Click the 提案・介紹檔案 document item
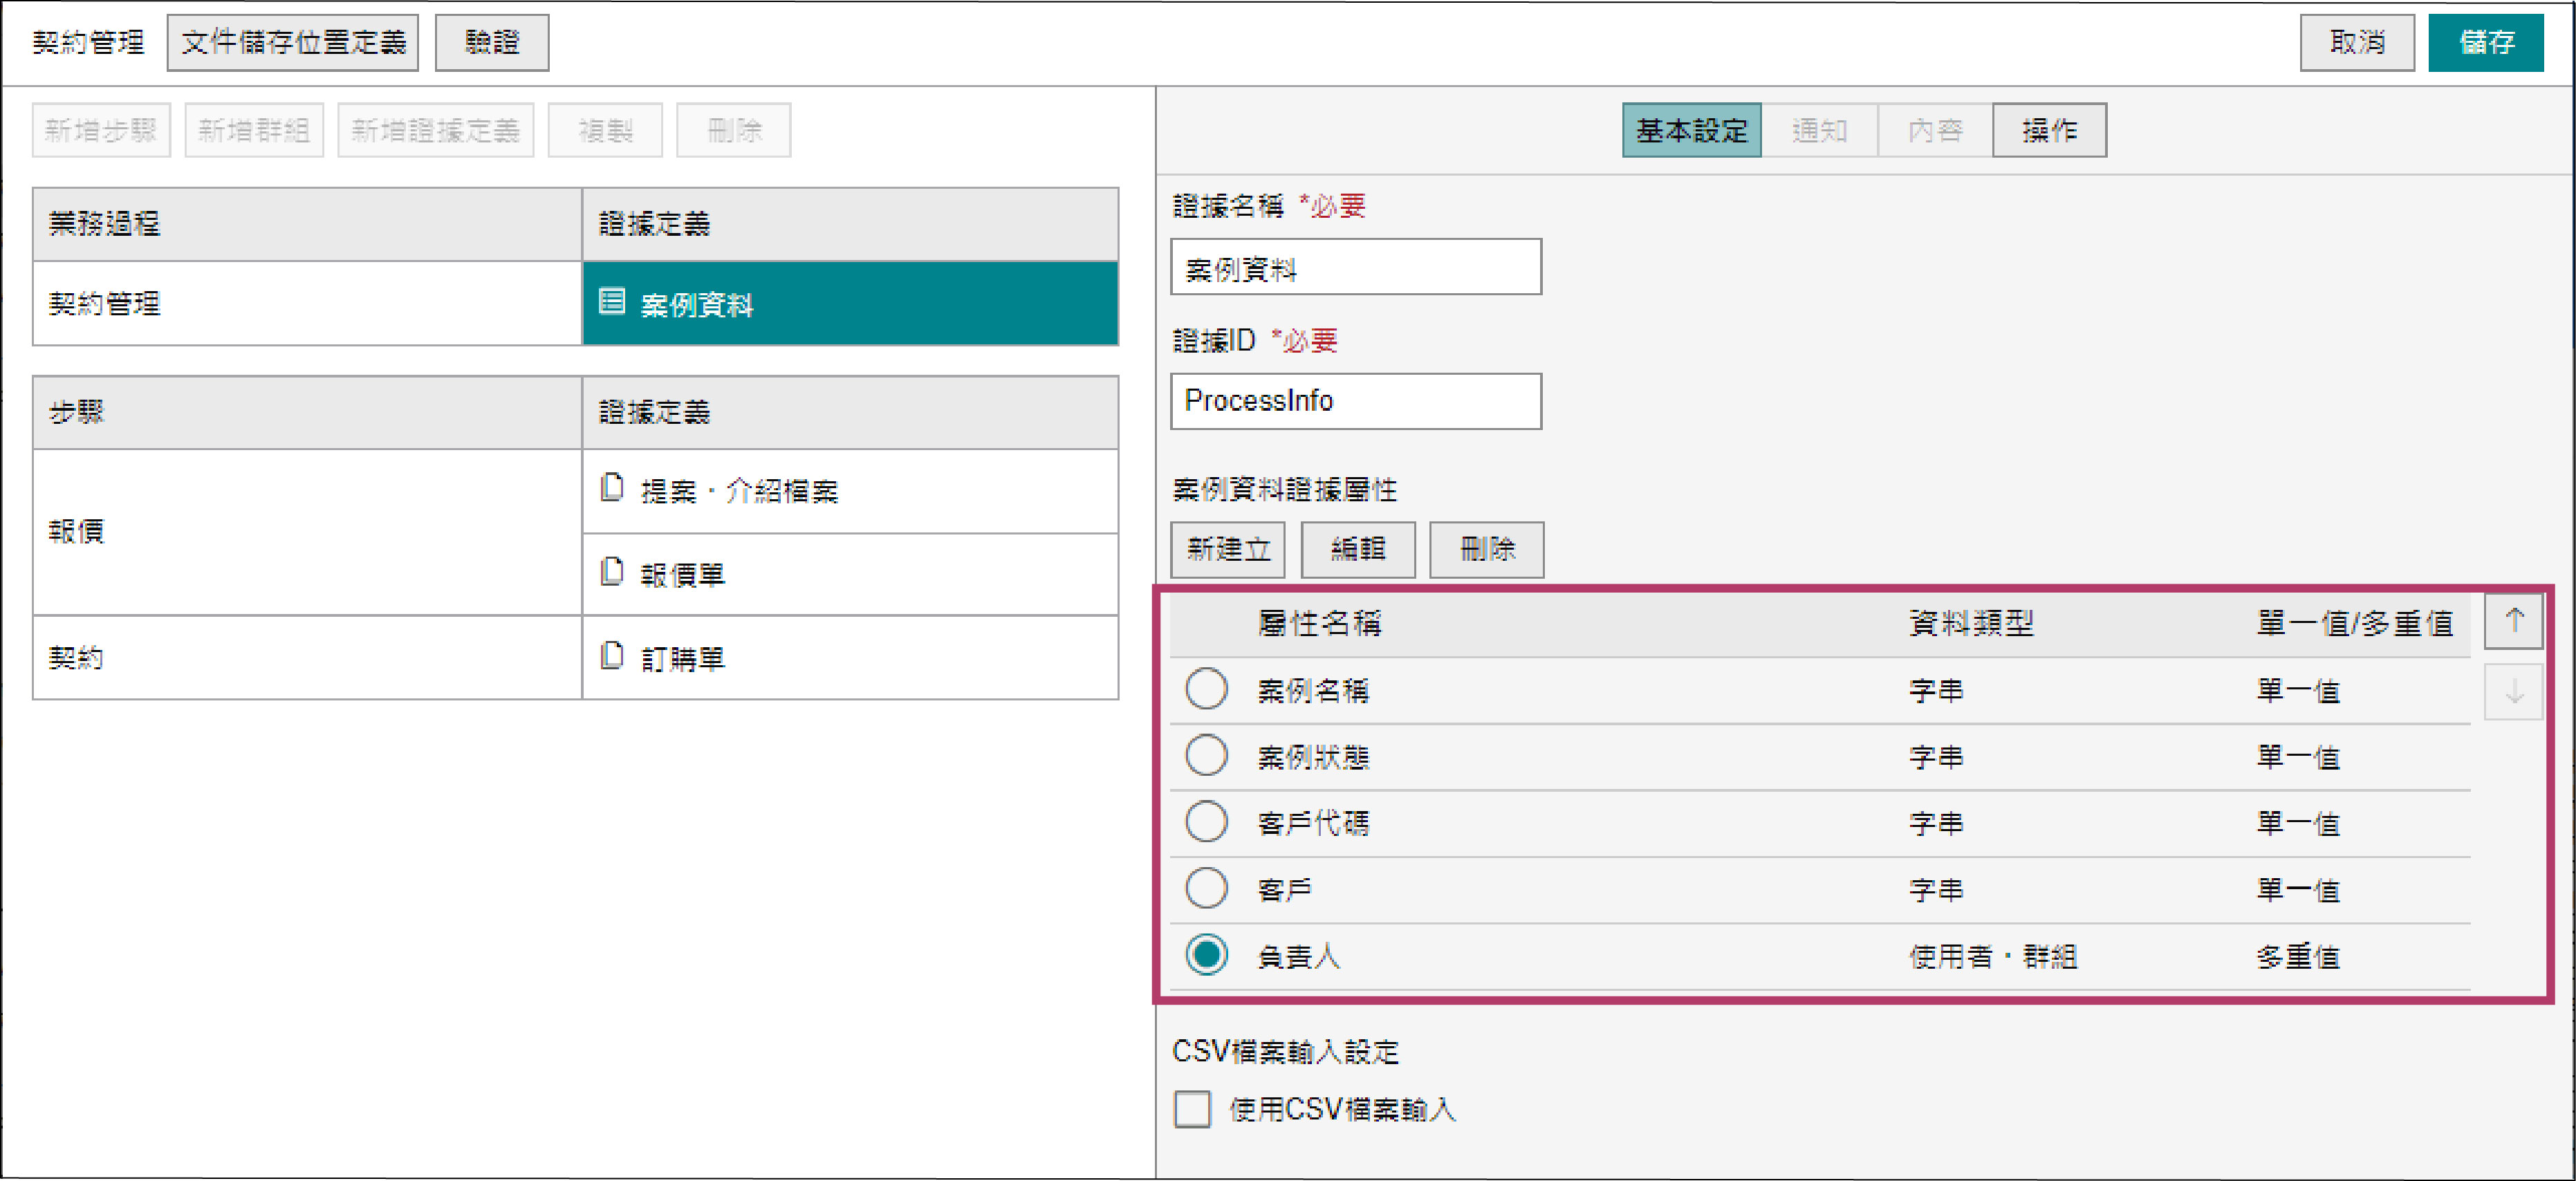The height and width of the screenshot is (1181, 2576). pyautogui.click(x=738, y=491)
